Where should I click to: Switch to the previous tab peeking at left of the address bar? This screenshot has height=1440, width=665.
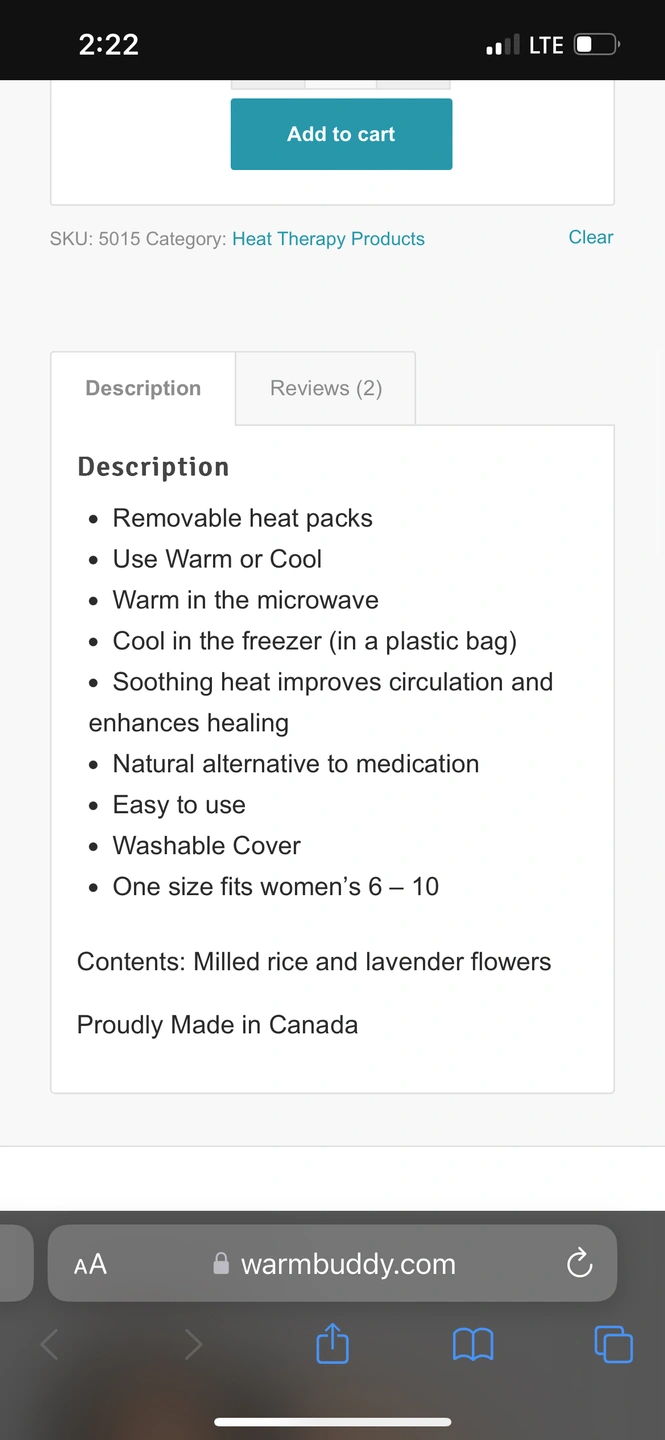pos(14,1264)
